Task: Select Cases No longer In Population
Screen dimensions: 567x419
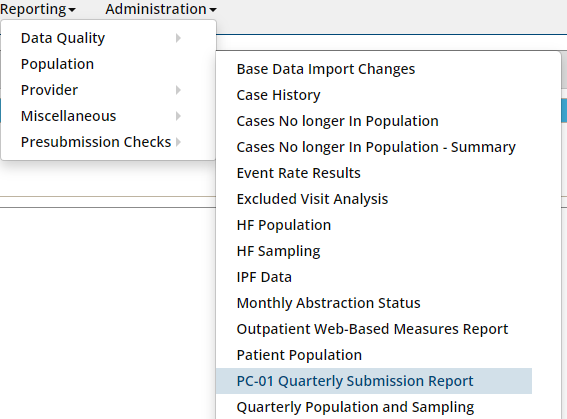Action: [x=337, y=121]
